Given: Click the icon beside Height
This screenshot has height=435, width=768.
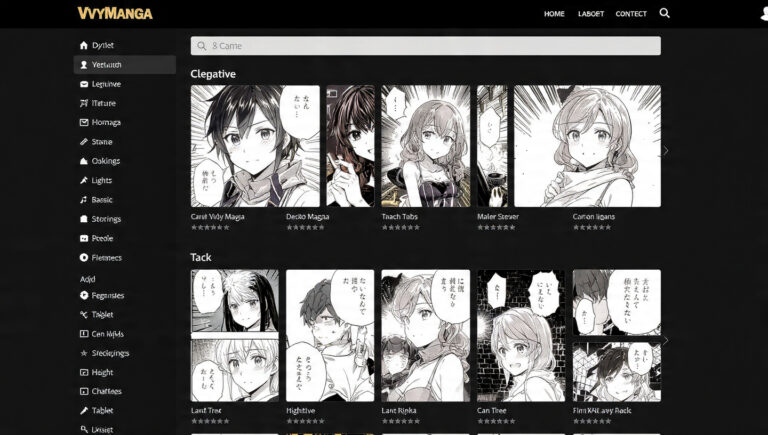Looking at the screenshot, I should pyautogui.click(x=84, y=372).
